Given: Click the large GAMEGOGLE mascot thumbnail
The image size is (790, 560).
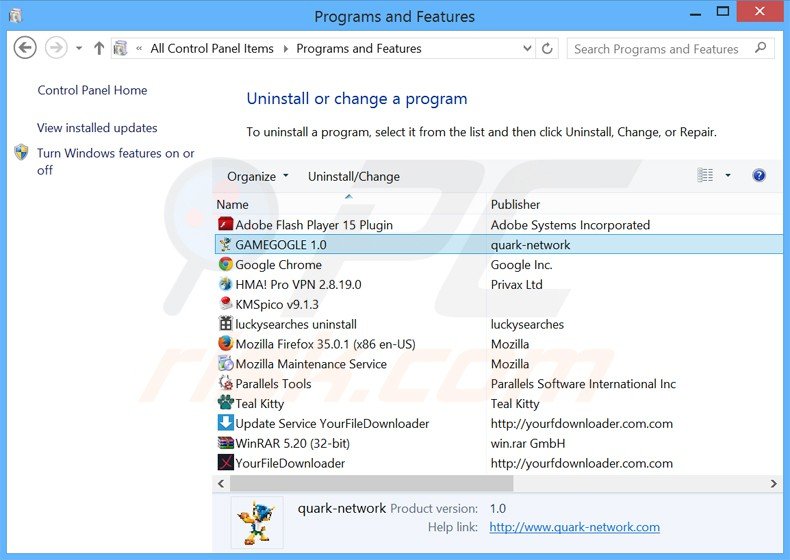Looking at the screenshot, I should click(x=257, y=523).
